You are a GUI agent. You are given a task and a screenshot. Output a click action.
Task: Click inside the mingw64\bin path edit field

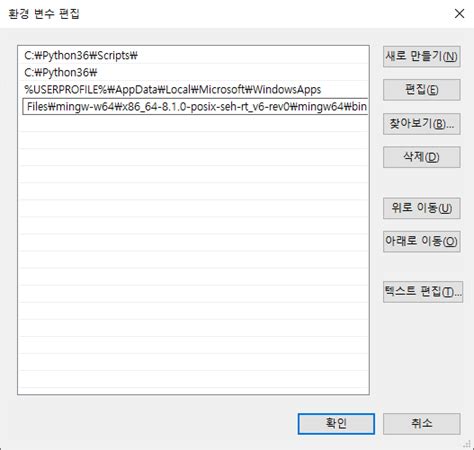pyautogui.click(x=195, y=107)
